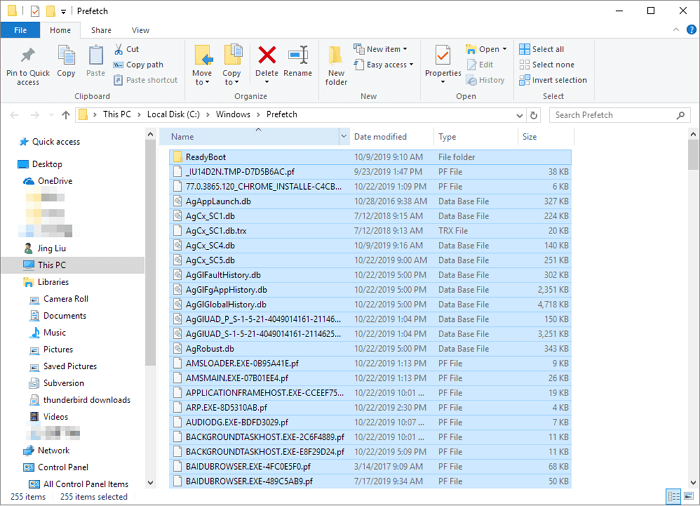Click the blue Help question icon

(691, 30)
